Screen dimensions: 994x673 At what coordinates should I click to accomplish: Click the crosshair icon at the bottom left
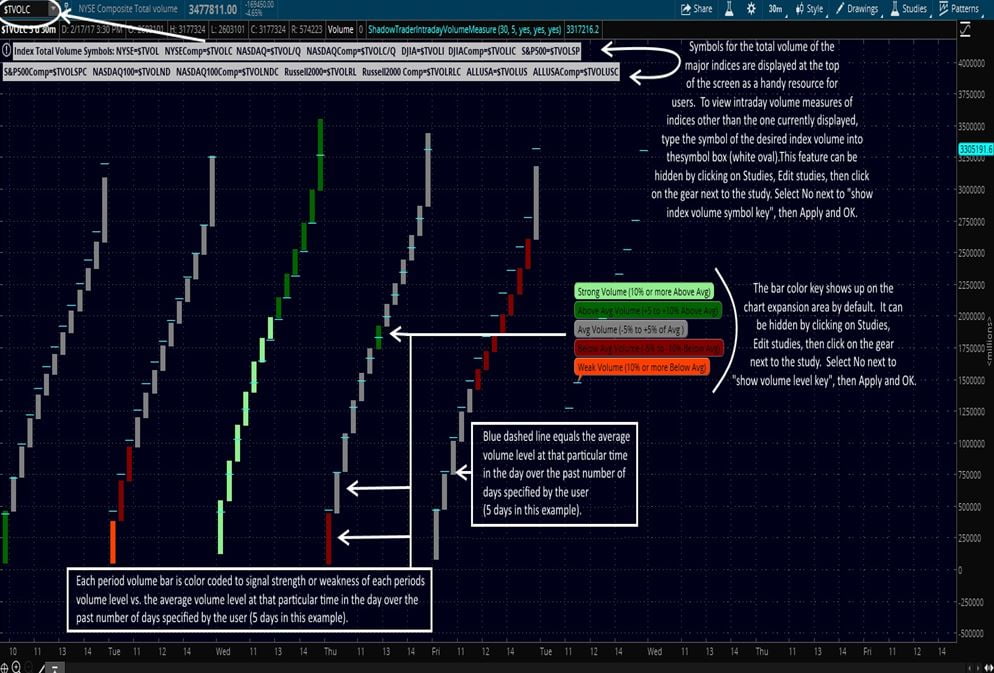tap(4, 667)
